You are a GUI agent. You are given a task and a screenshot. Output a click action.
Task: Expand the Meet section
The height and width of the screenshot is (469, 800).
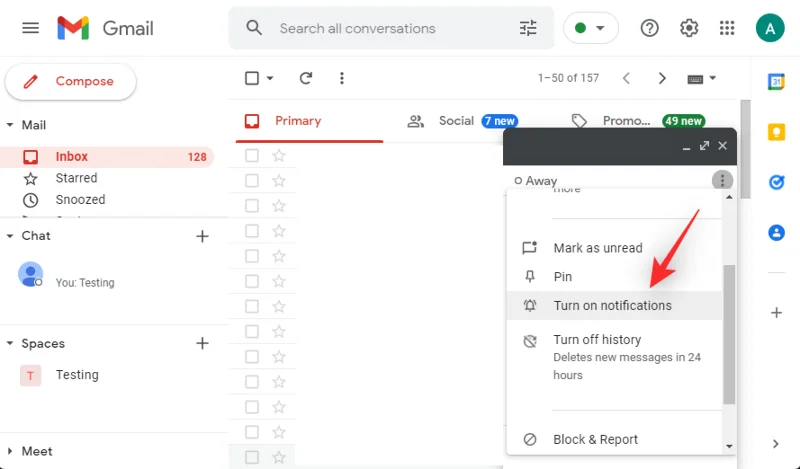coord(10,451)
